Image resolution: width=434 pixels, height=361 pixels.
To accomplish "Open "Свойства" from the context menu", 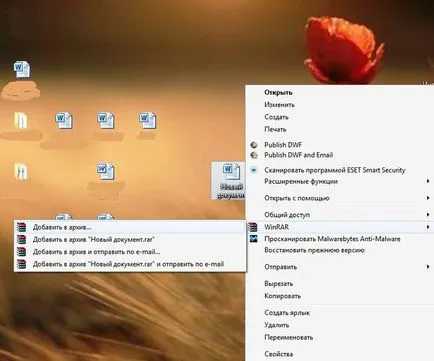I will [x=279, y=354].
